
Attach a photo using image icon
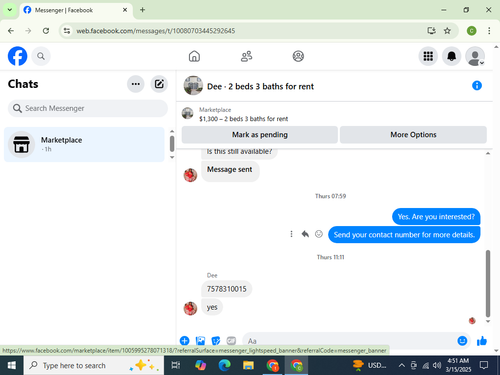click(200, 341)
